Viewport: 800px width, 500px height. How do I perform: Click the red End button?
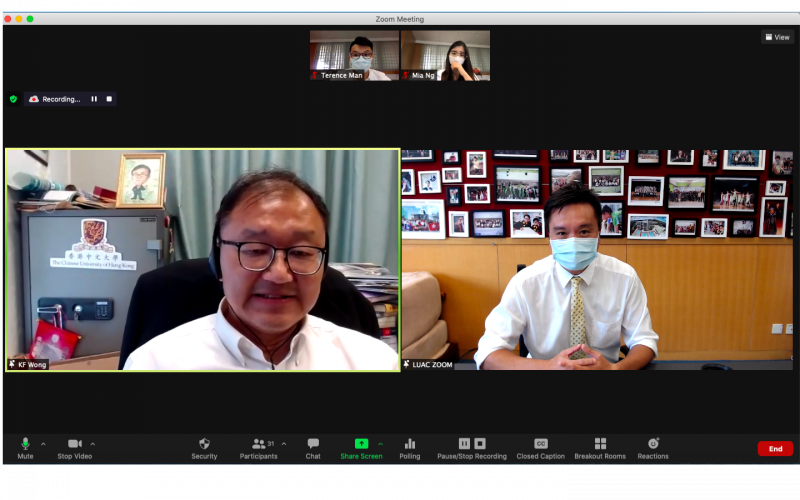(776, 448)
